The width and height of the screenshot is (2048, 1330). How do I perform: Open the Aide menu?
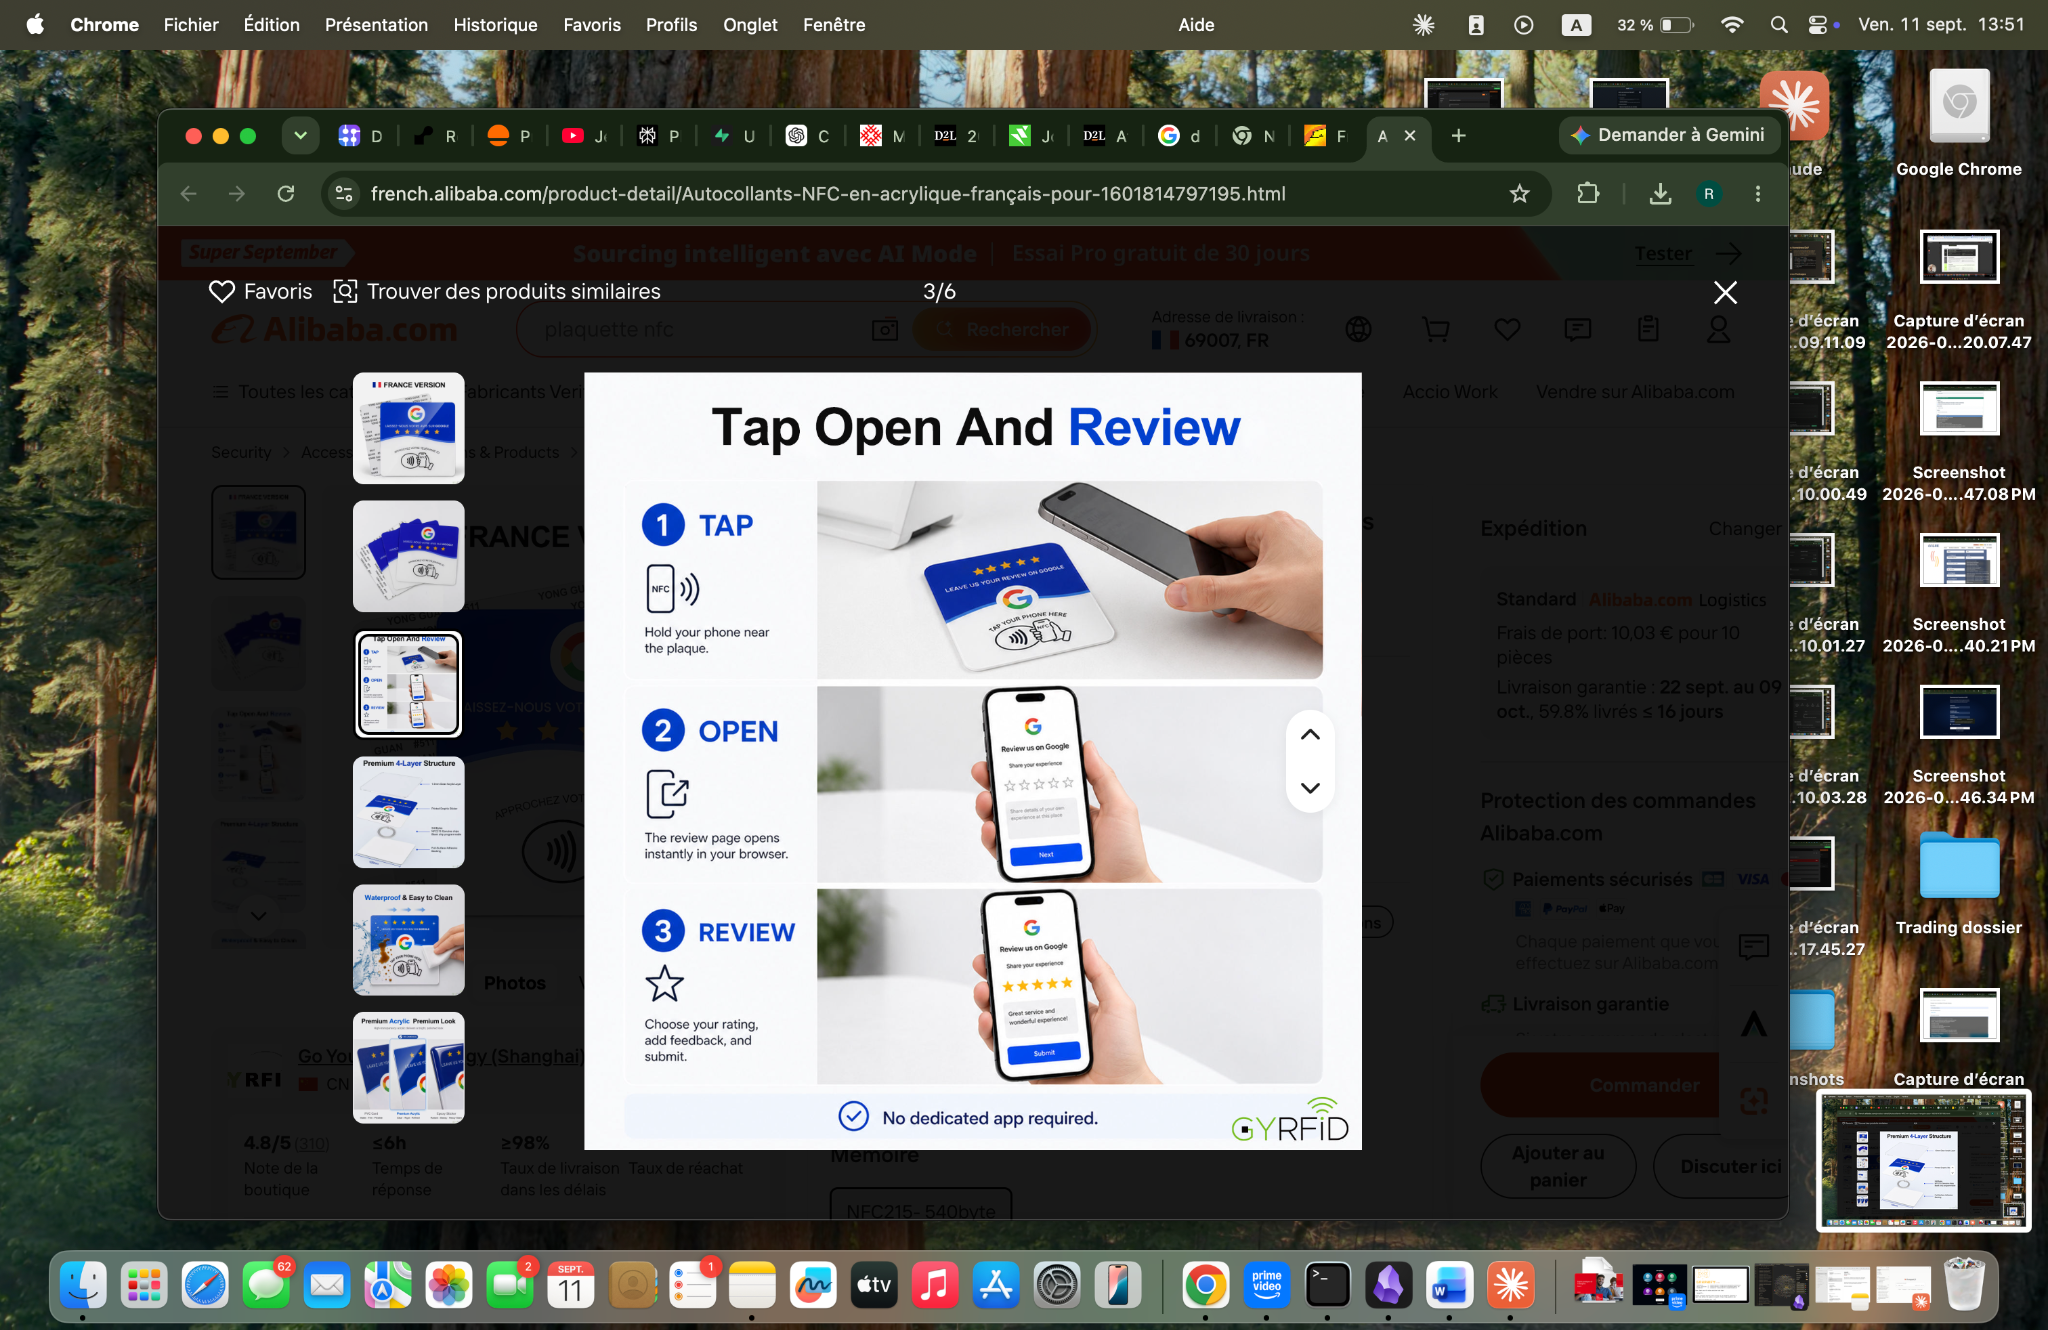coord(1196,25)
